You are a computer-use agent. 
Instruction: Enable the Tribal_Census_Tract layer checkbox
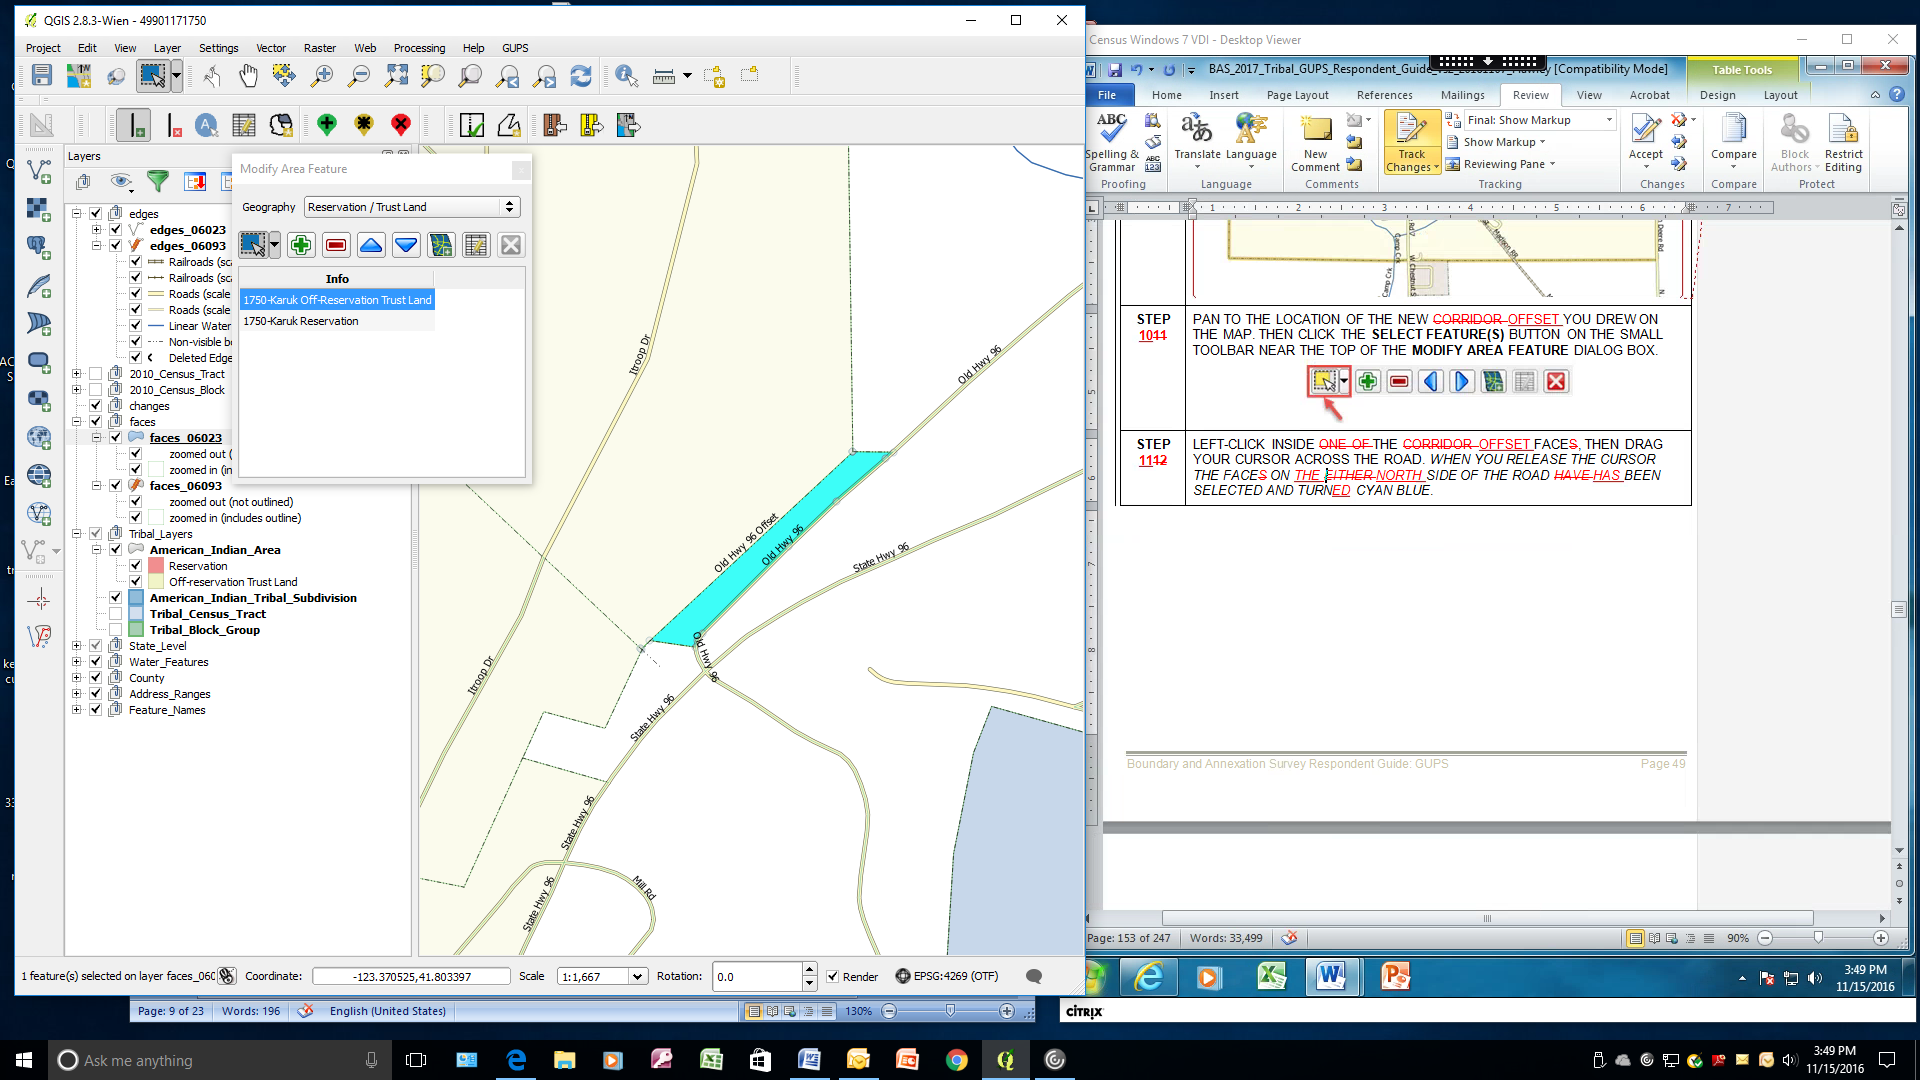[x=116, y=614]
